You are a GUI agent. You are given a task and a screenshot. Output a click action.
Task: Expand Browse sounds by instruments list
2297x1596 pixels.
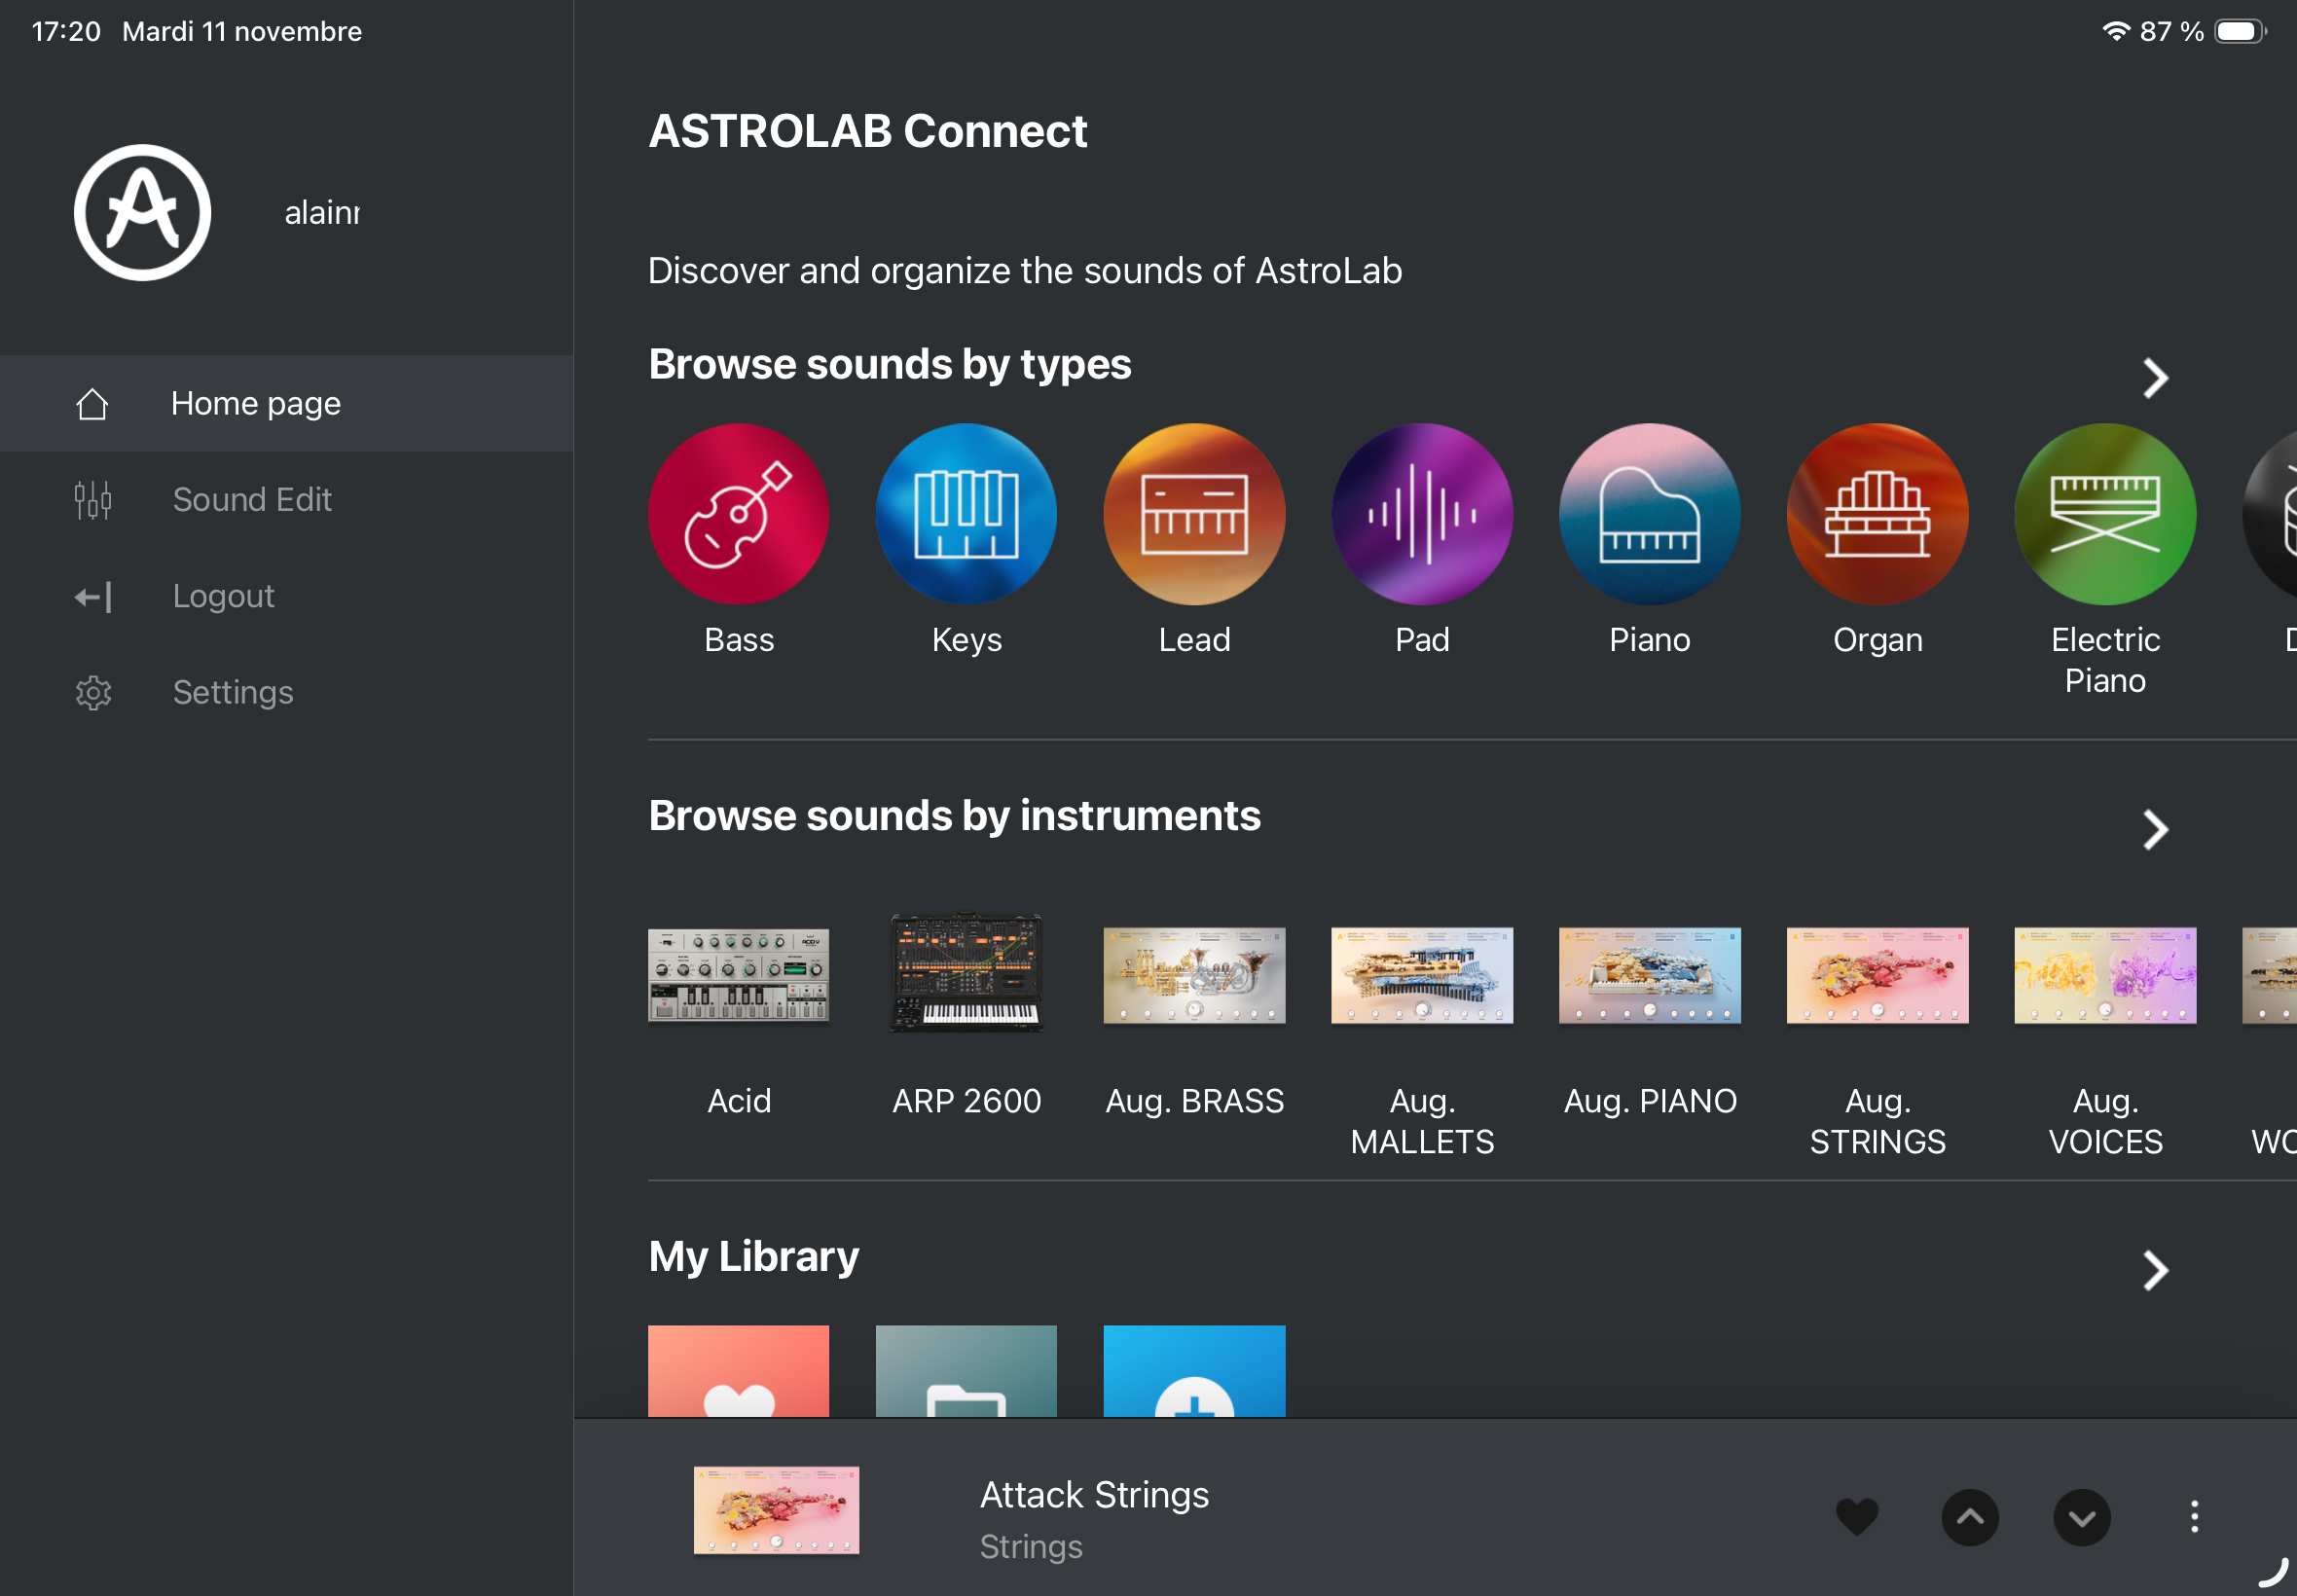coord(2155,830)
